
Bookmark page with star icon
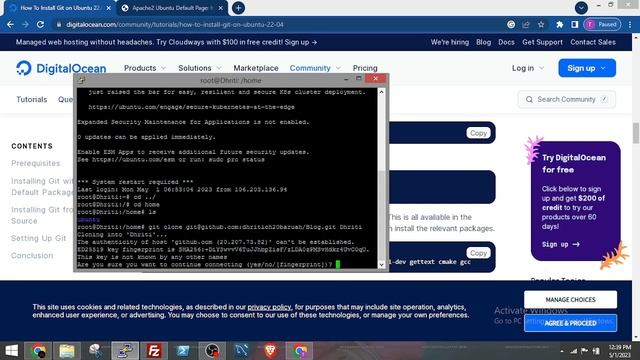pos(541,24)
